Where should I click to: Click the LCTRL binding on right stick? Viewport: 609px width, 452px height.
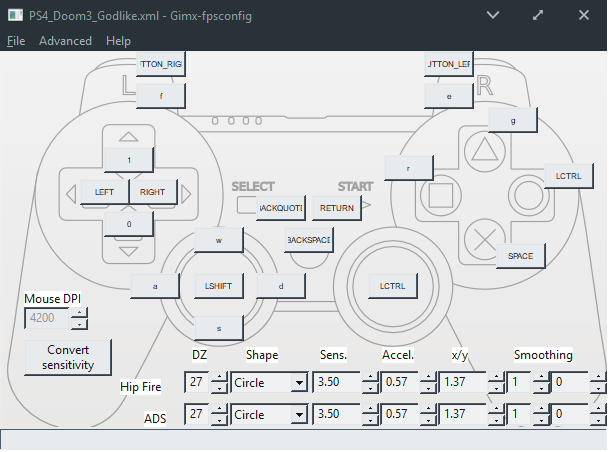(392, 285)
